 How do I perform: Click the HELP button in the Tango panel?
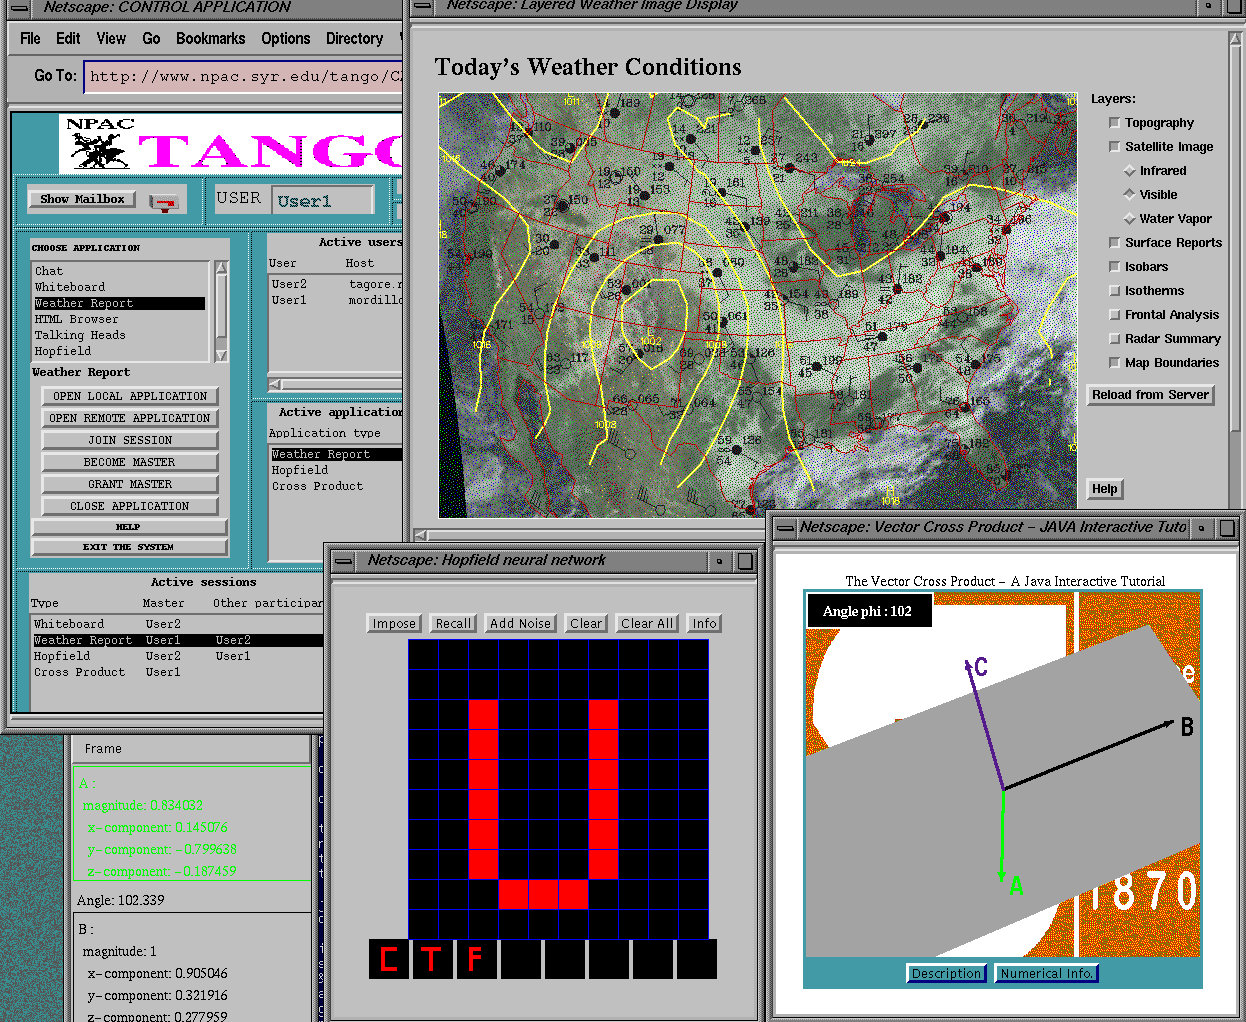click(x=129, y=527)
